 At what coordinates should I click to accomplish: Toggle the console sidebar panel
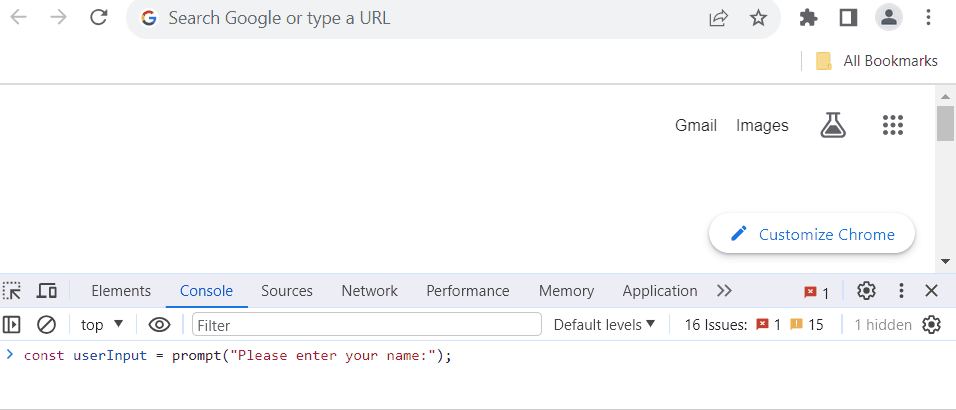click(12, 324)
